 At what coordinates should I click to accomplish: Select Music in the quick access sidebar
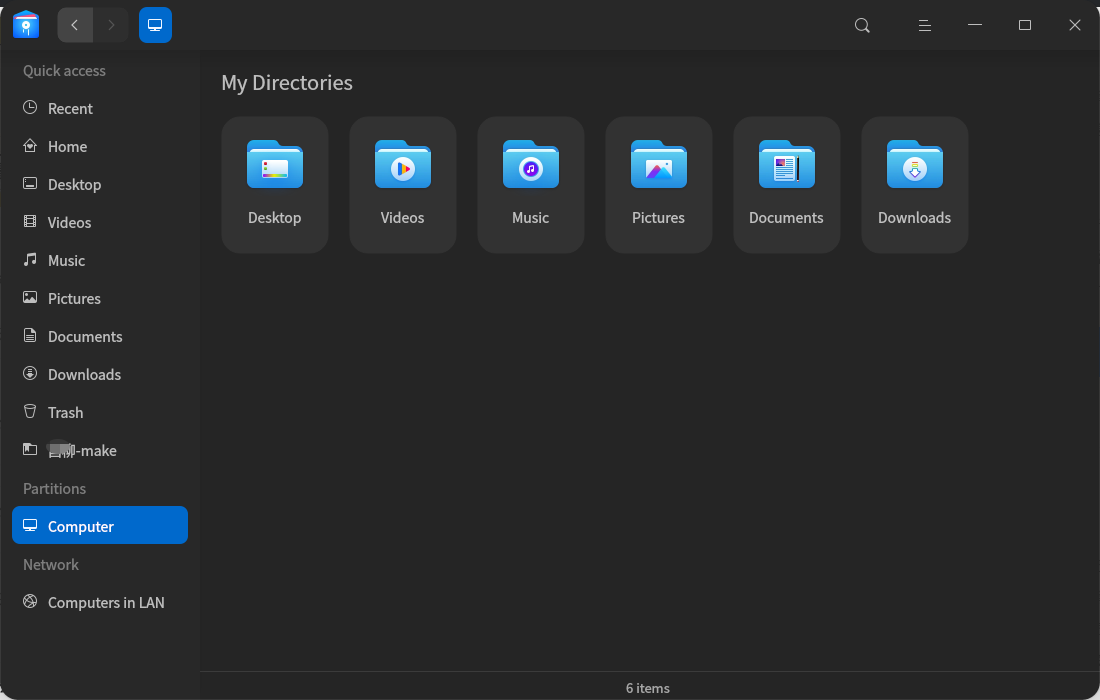tap(100, 260)
